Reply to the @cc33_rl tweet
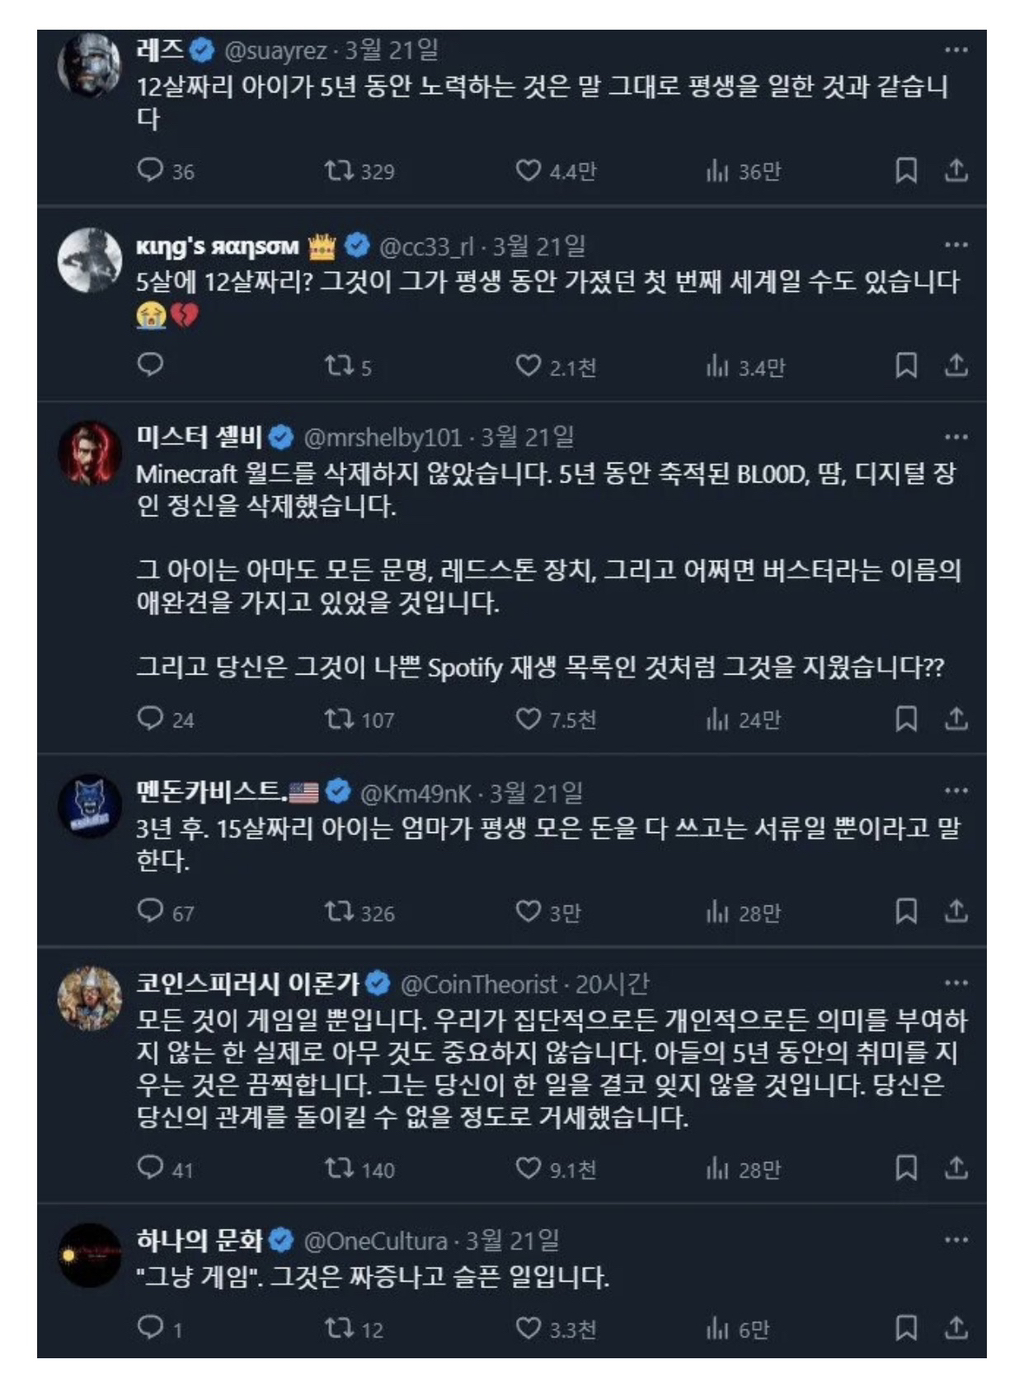This screenshot has height=1397, width=1024. pos(150,364)
